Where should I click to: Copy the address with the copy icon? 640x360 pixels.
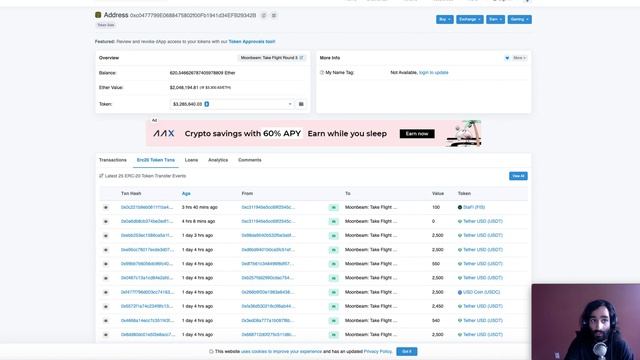point(264,16)
